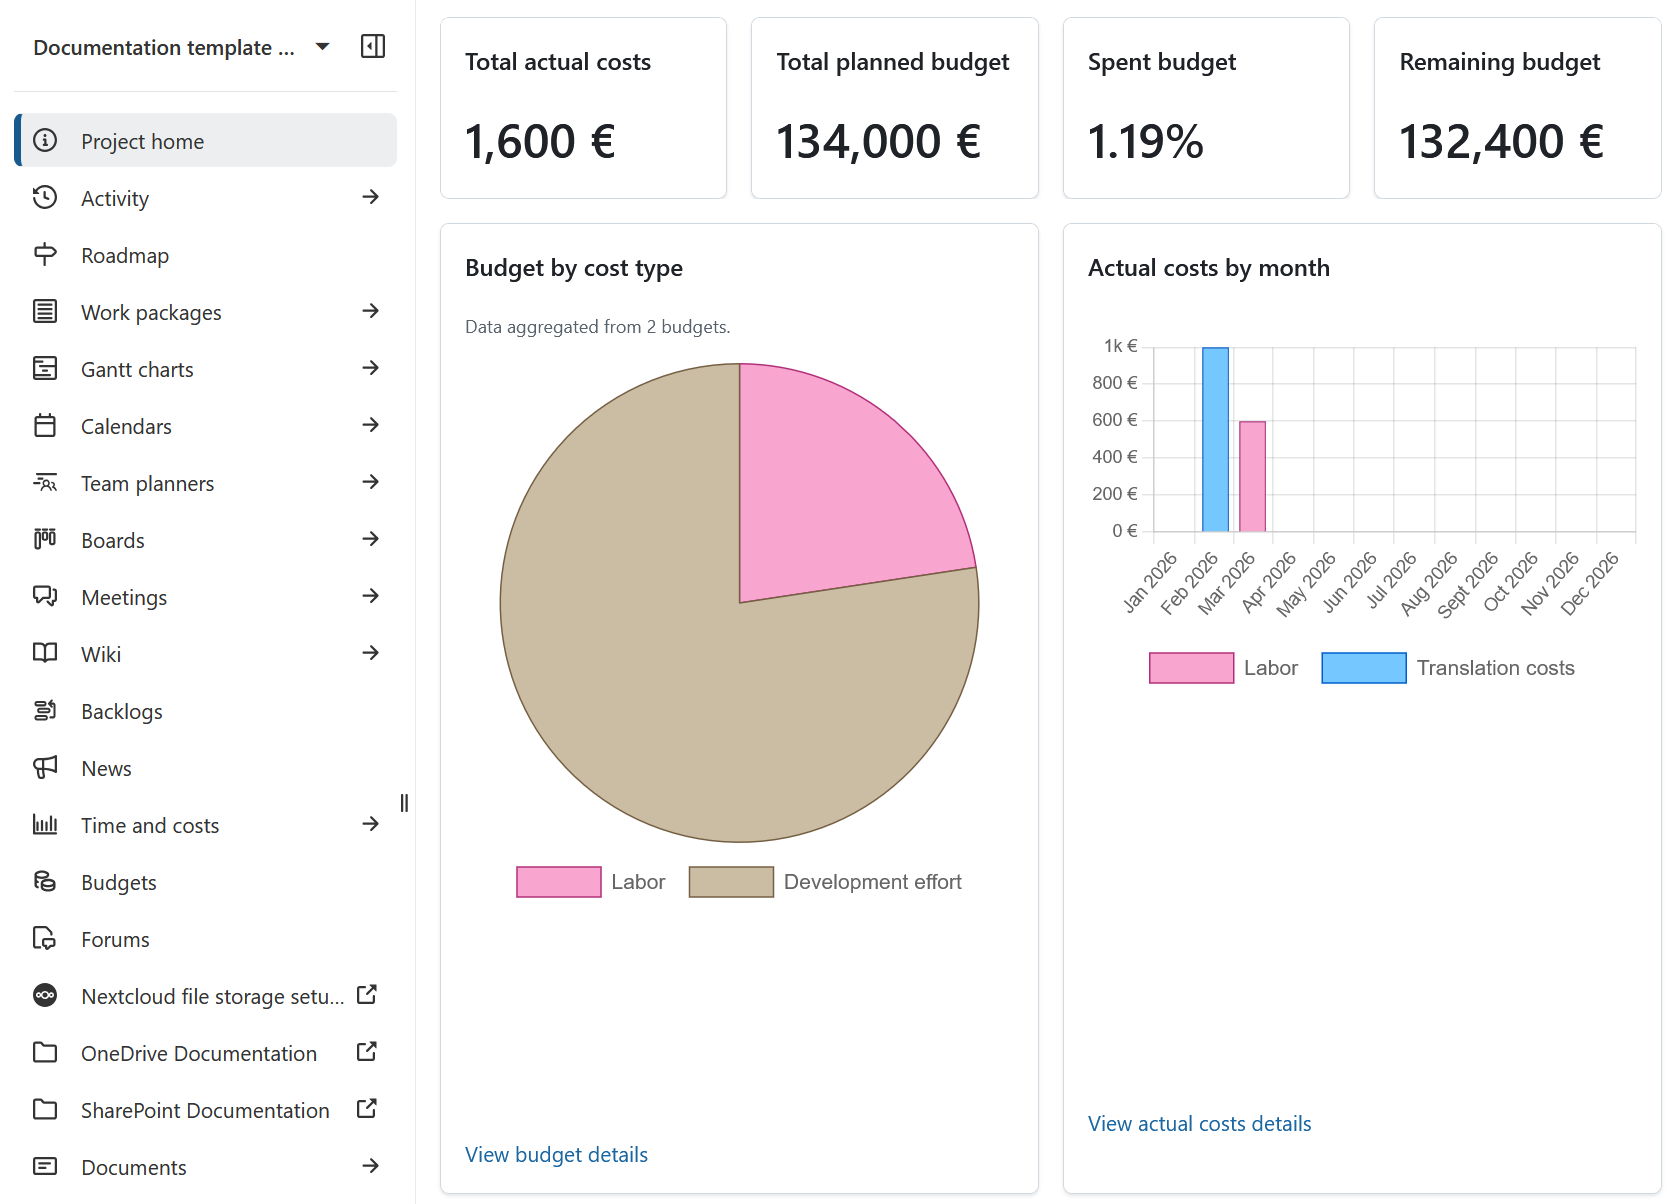Toggle Translation costs in chart legend
The width and height of the screenshot is (1672, 1204).
[x=1364, y=667]
